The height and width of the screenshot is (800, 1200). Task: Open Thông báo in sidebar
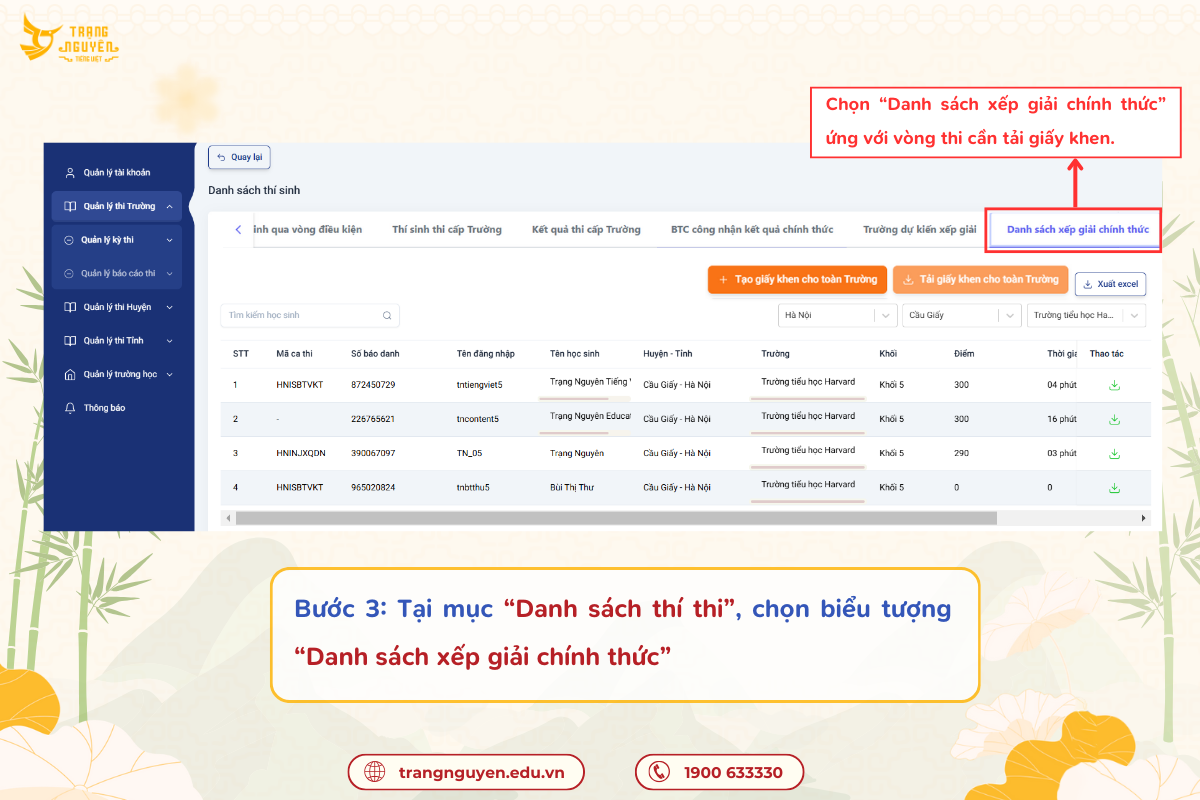click(x=104, y=408)
